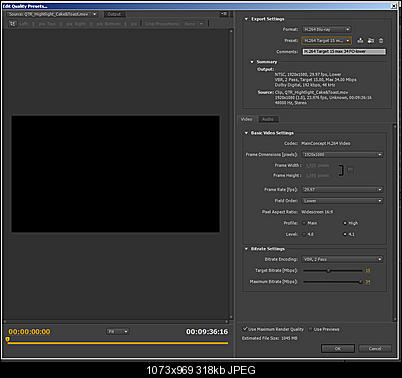Click the Comments text field

coord(344,52)
